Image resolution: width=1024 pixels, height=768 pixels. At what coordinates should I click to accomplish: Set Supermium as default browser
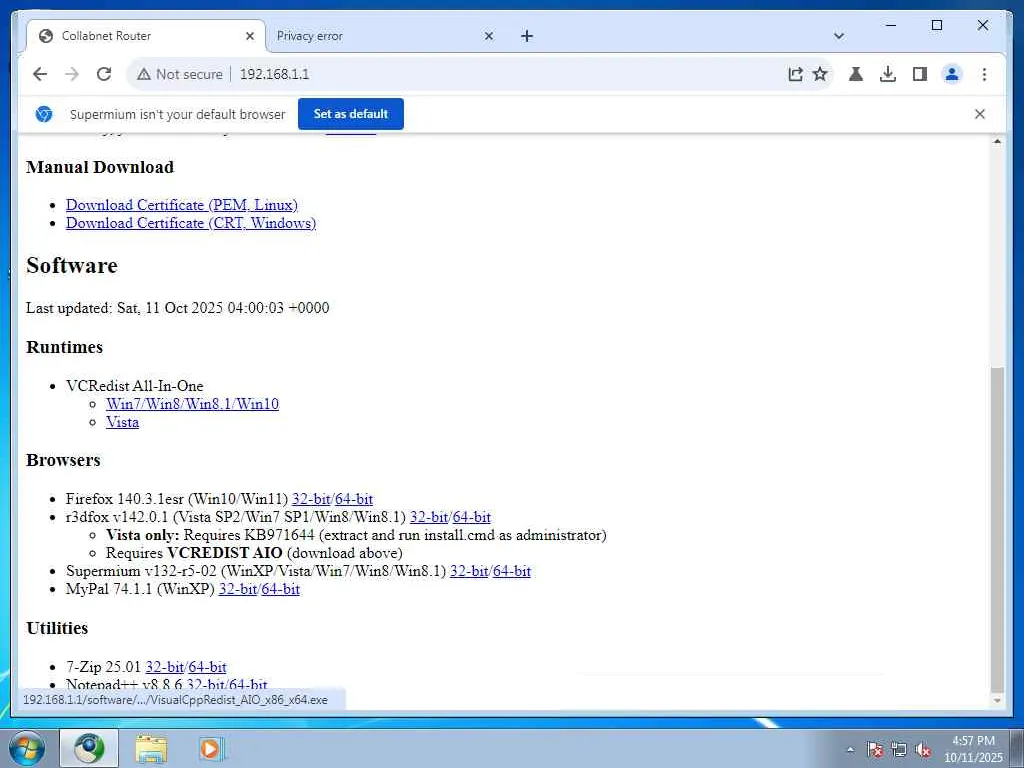(351, 114)
